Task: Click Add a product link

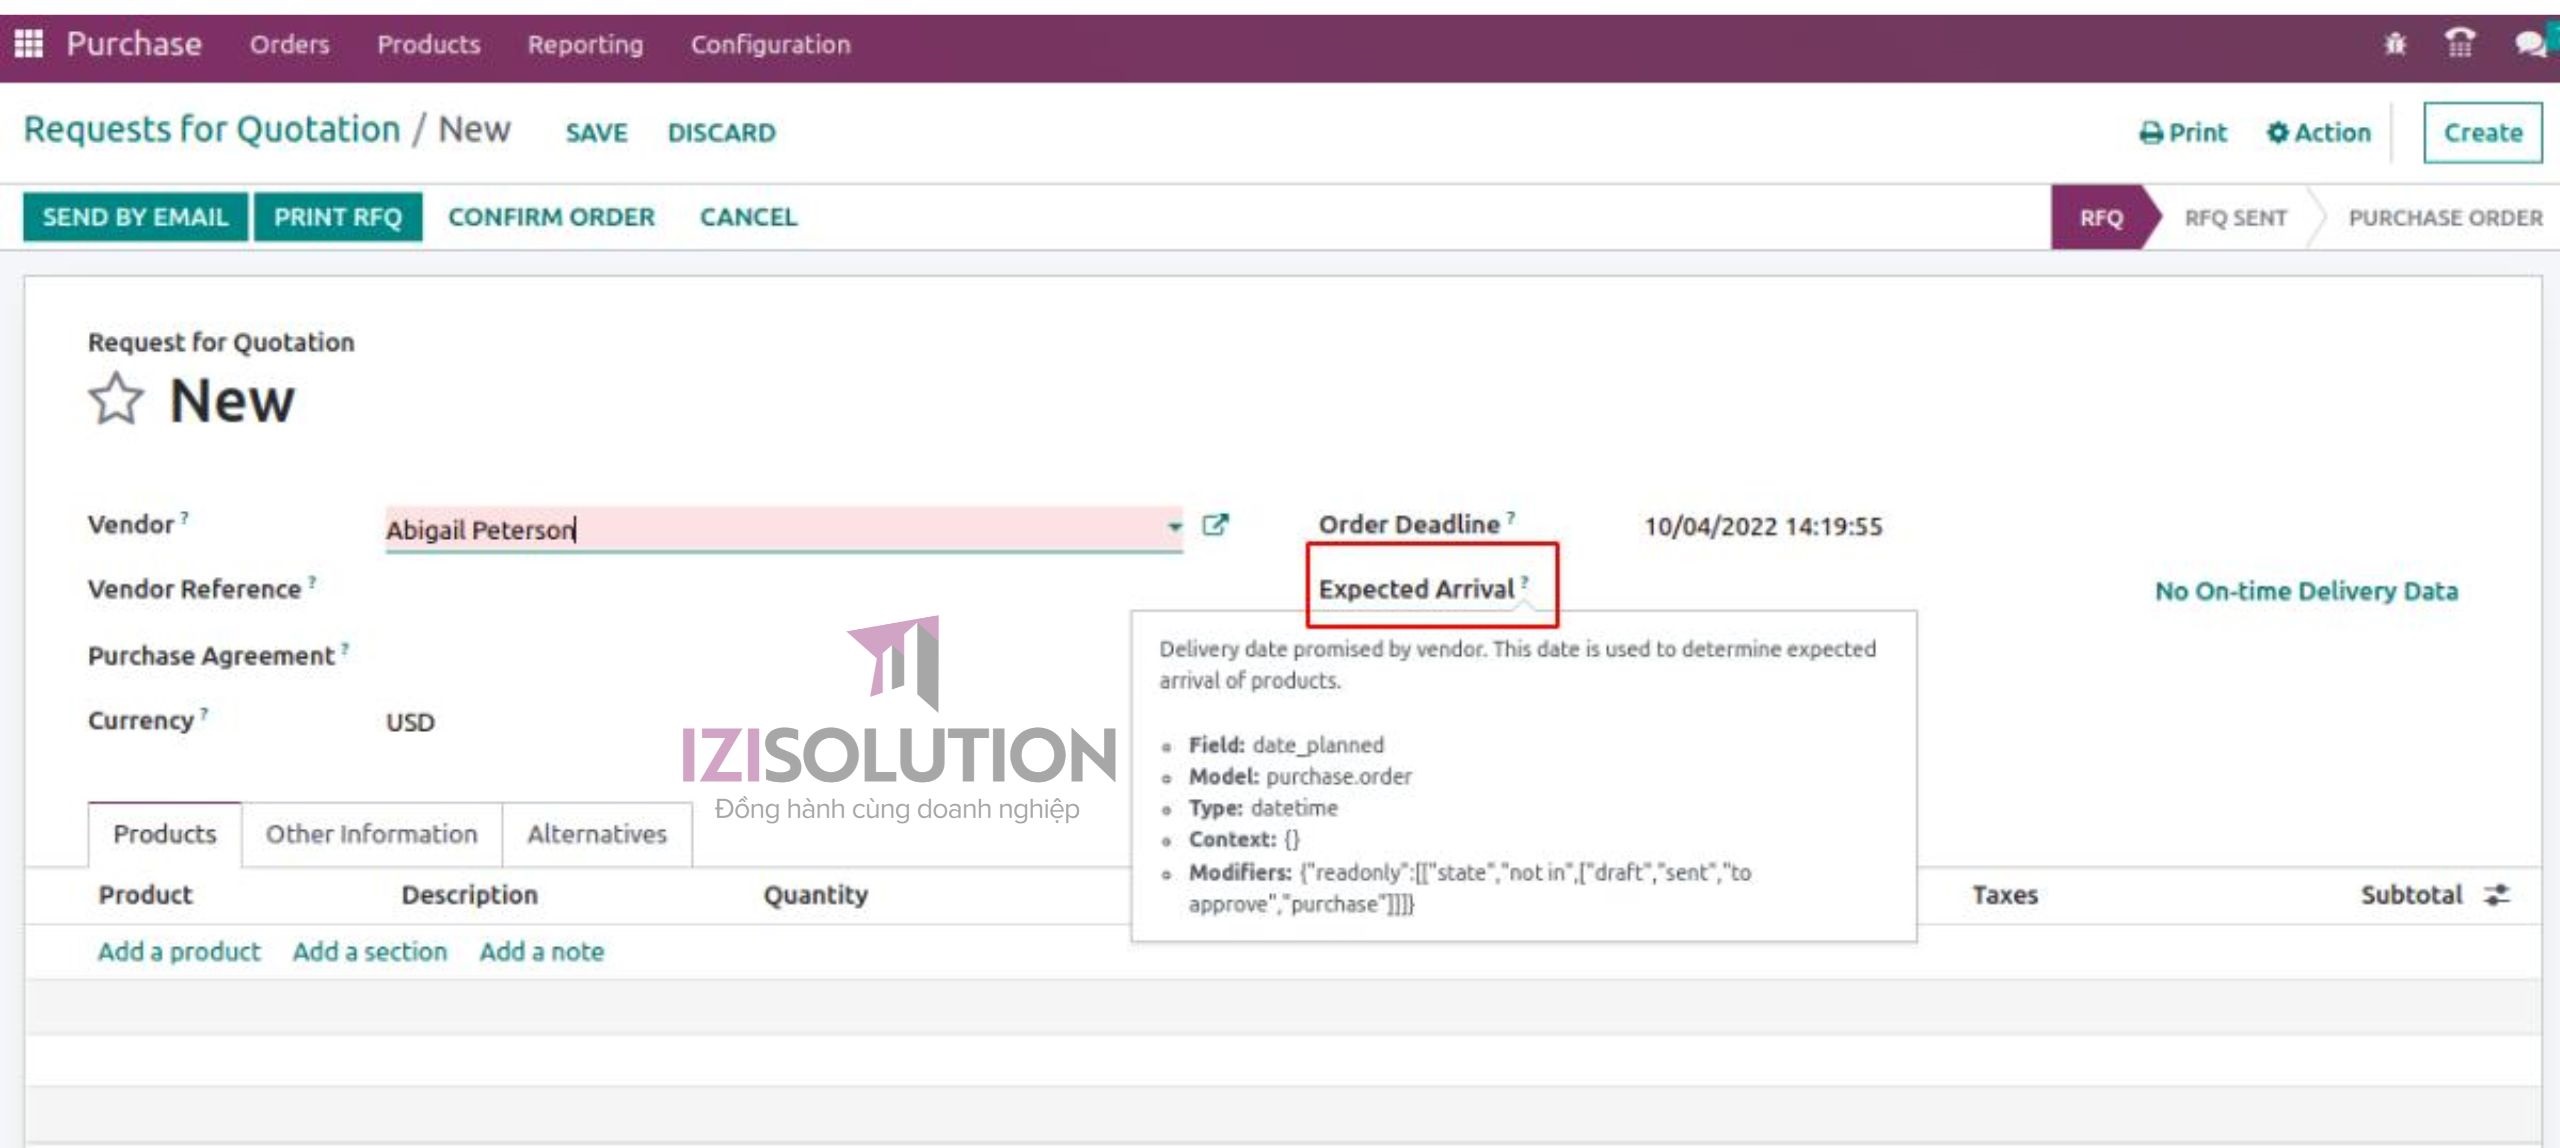Action: pyautogui.click(x=179, y=951)
